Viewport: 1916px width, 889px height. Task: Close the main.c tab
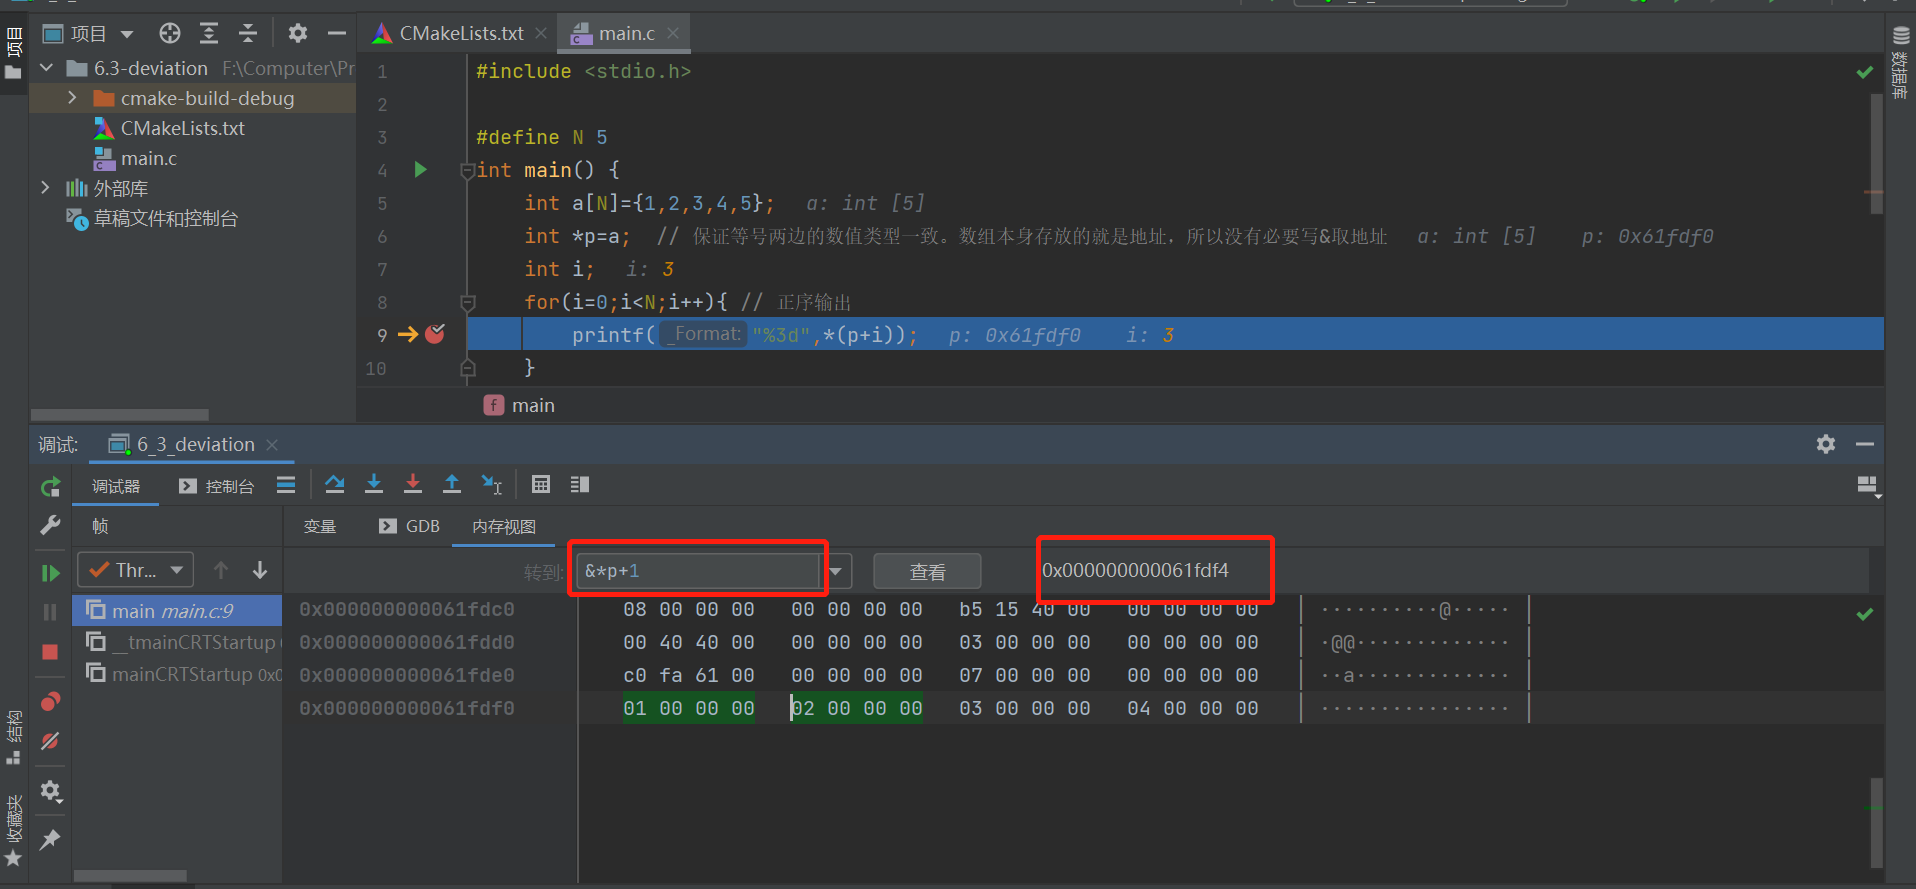[673, 33]
